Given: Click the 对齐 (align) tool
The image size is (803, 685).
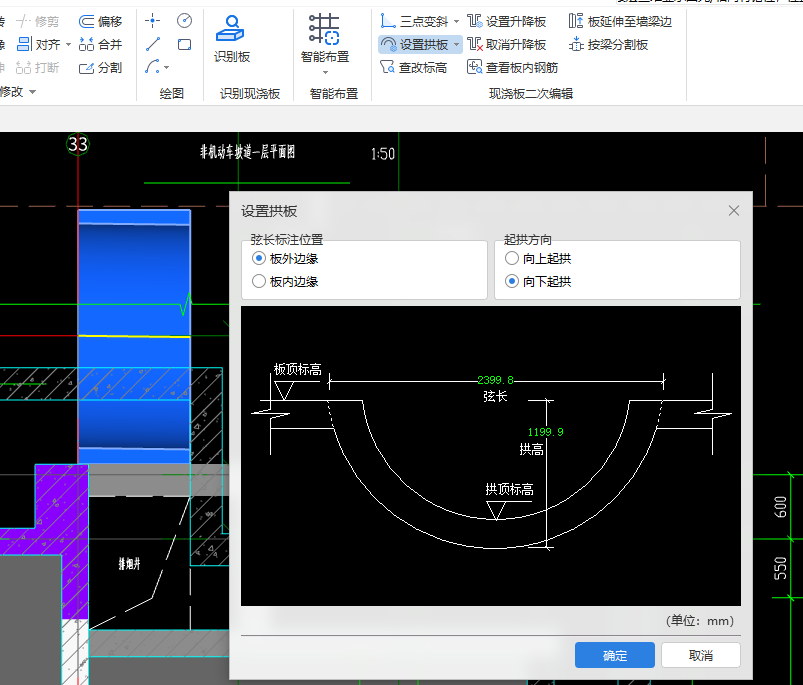Looking at the screenshot, I should (38, 44).
